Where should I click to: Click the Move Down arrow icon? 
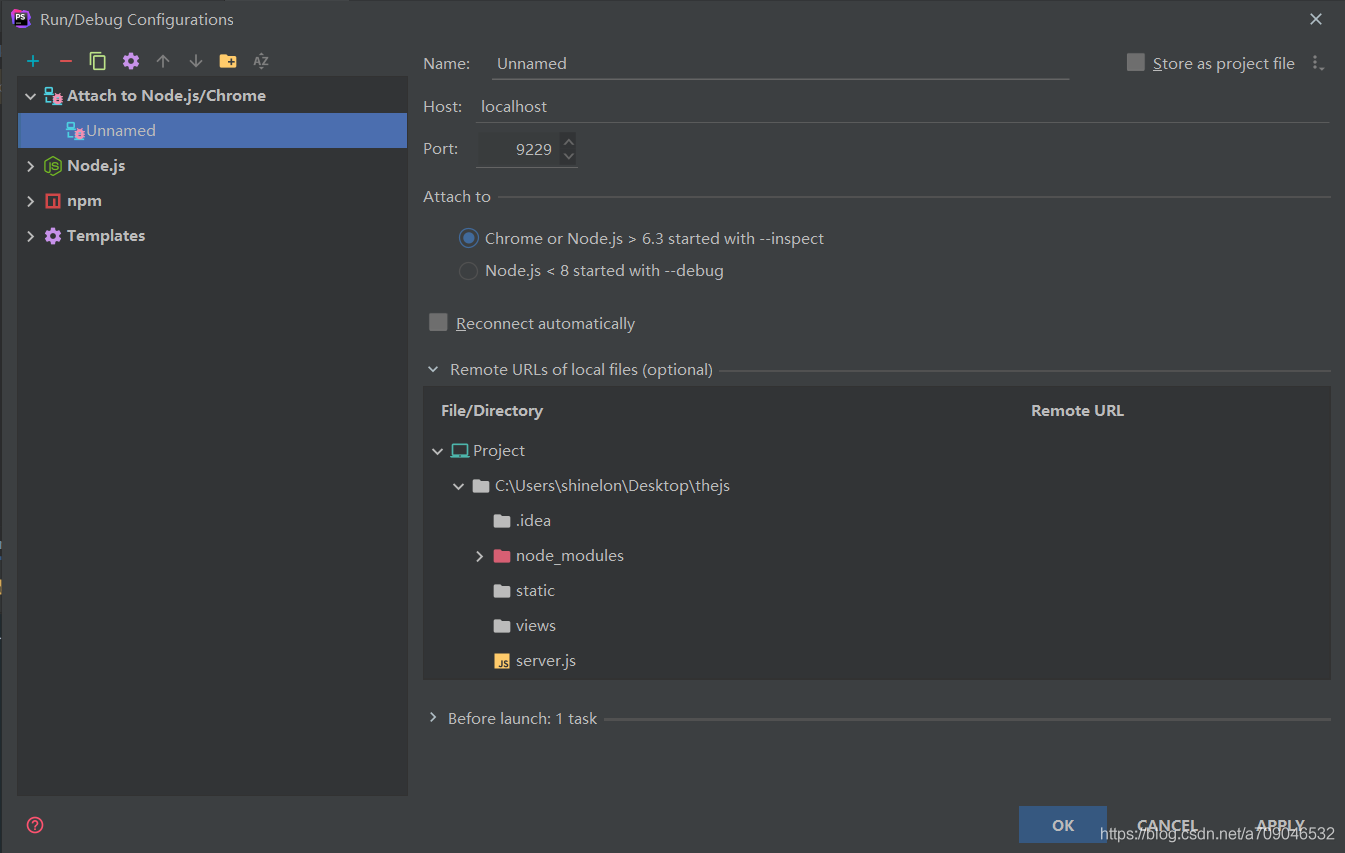point(196,61)
